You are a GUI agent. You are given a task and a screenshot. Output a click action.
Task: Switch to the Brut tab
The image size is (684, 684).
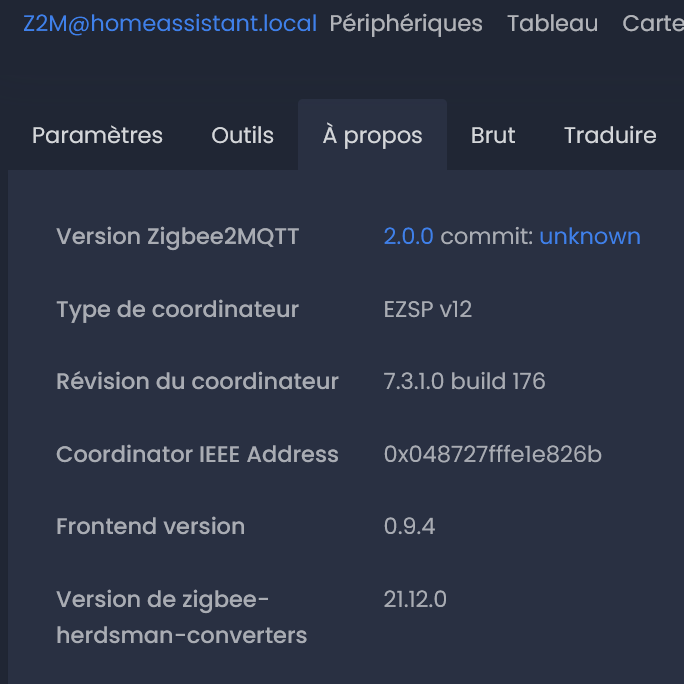pyautogui.click(x=493, y=136)
